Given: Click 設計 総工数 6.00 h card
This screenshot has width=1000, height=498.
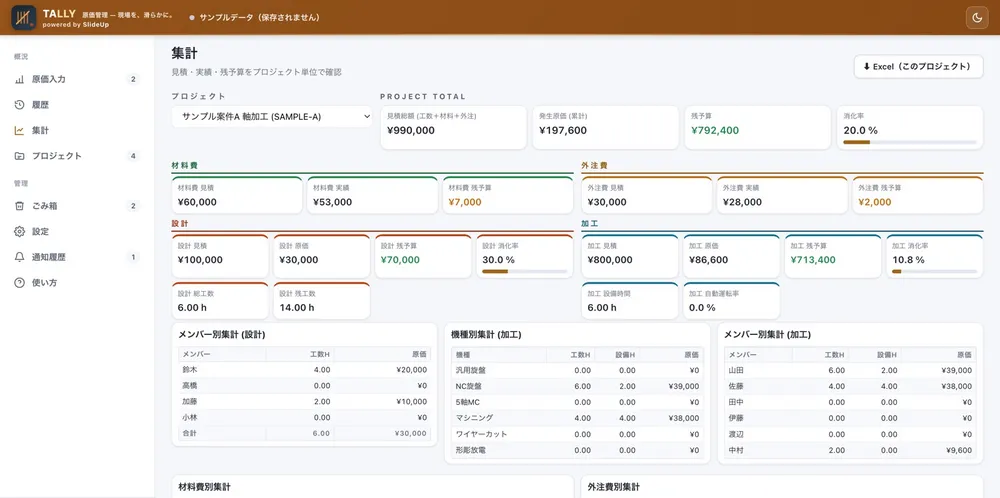Looking at the screenshot, I should pyautogui.click(x=220, y=301).
